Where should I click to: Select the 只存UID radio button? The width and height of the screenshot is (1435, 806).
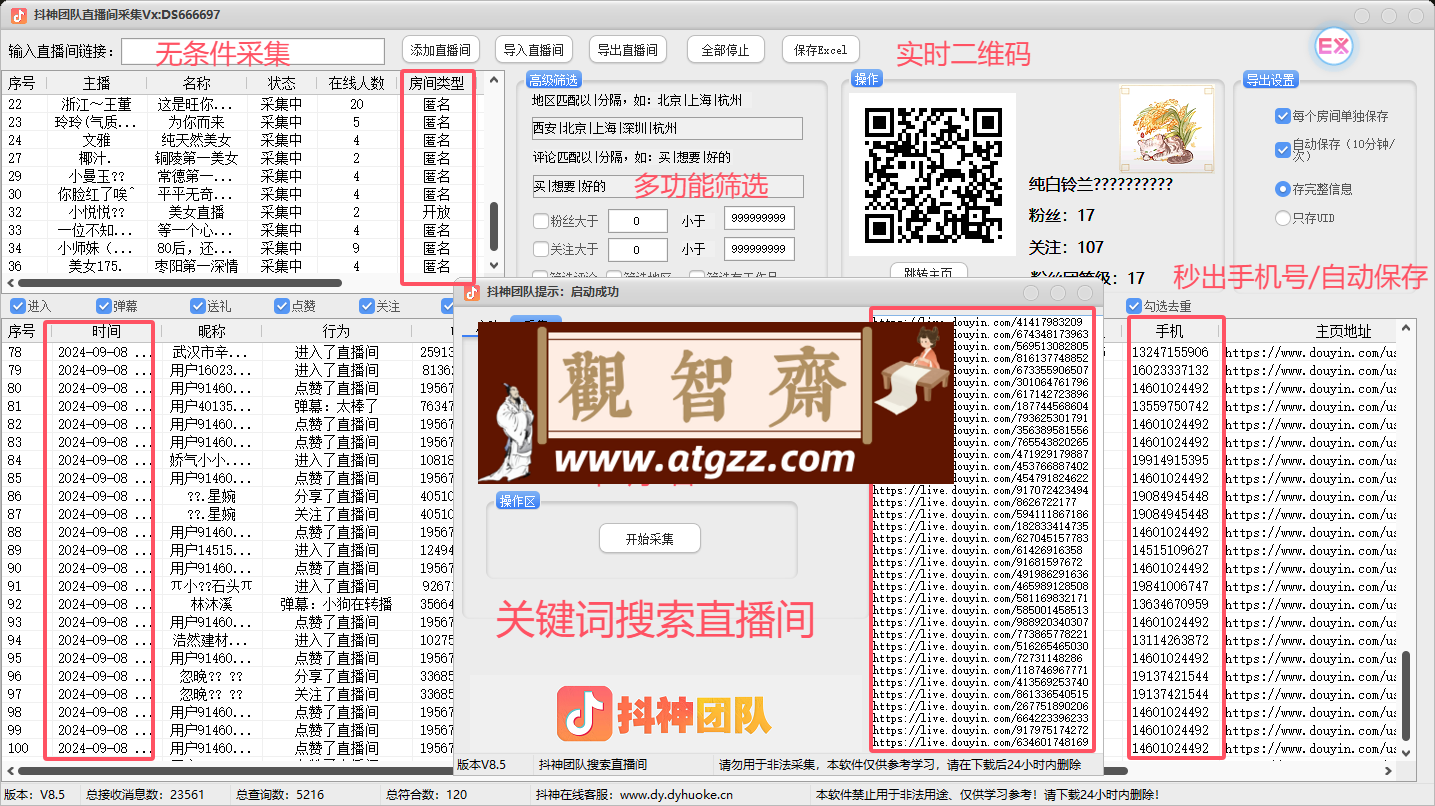click(x=1283, y=218)
